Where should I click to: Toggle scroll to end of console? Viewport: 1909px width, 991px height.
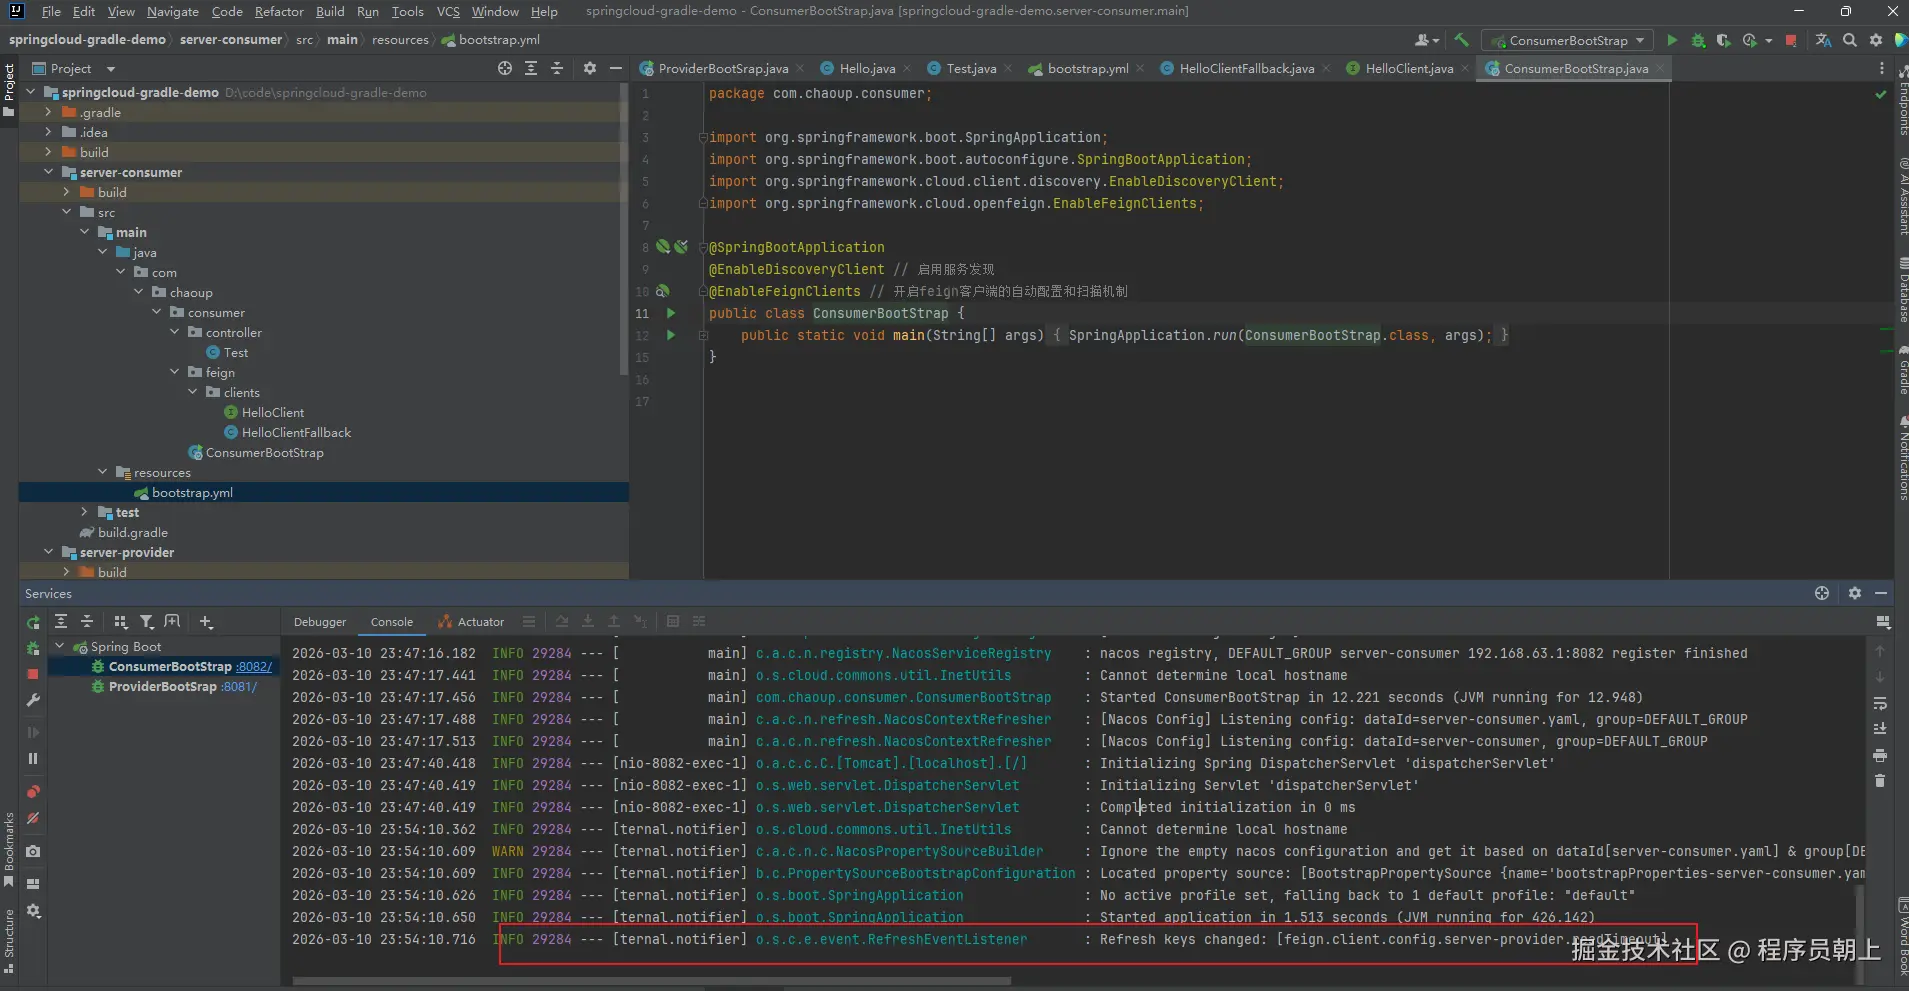pyautogui.click(x=1880, y=729)
